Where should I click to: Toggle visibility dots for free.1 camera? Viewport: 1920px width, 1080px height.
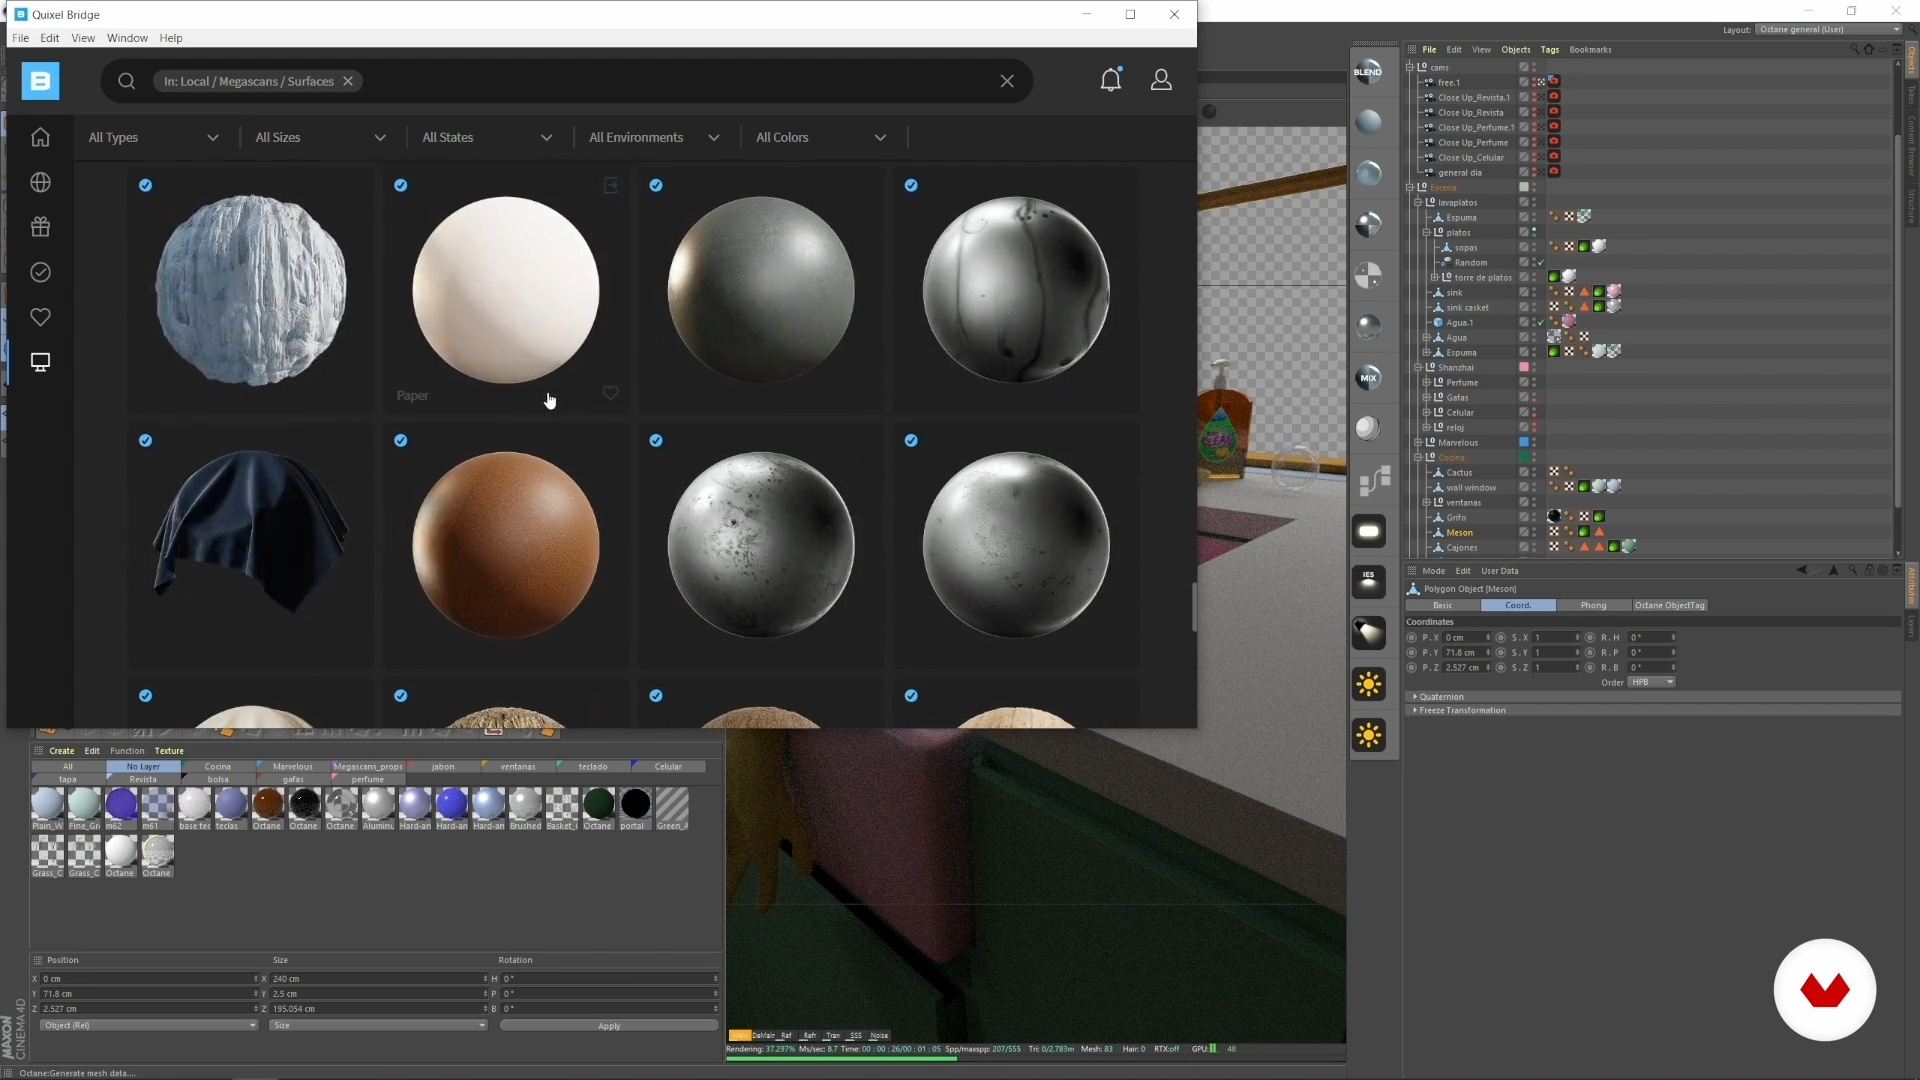1534,82
